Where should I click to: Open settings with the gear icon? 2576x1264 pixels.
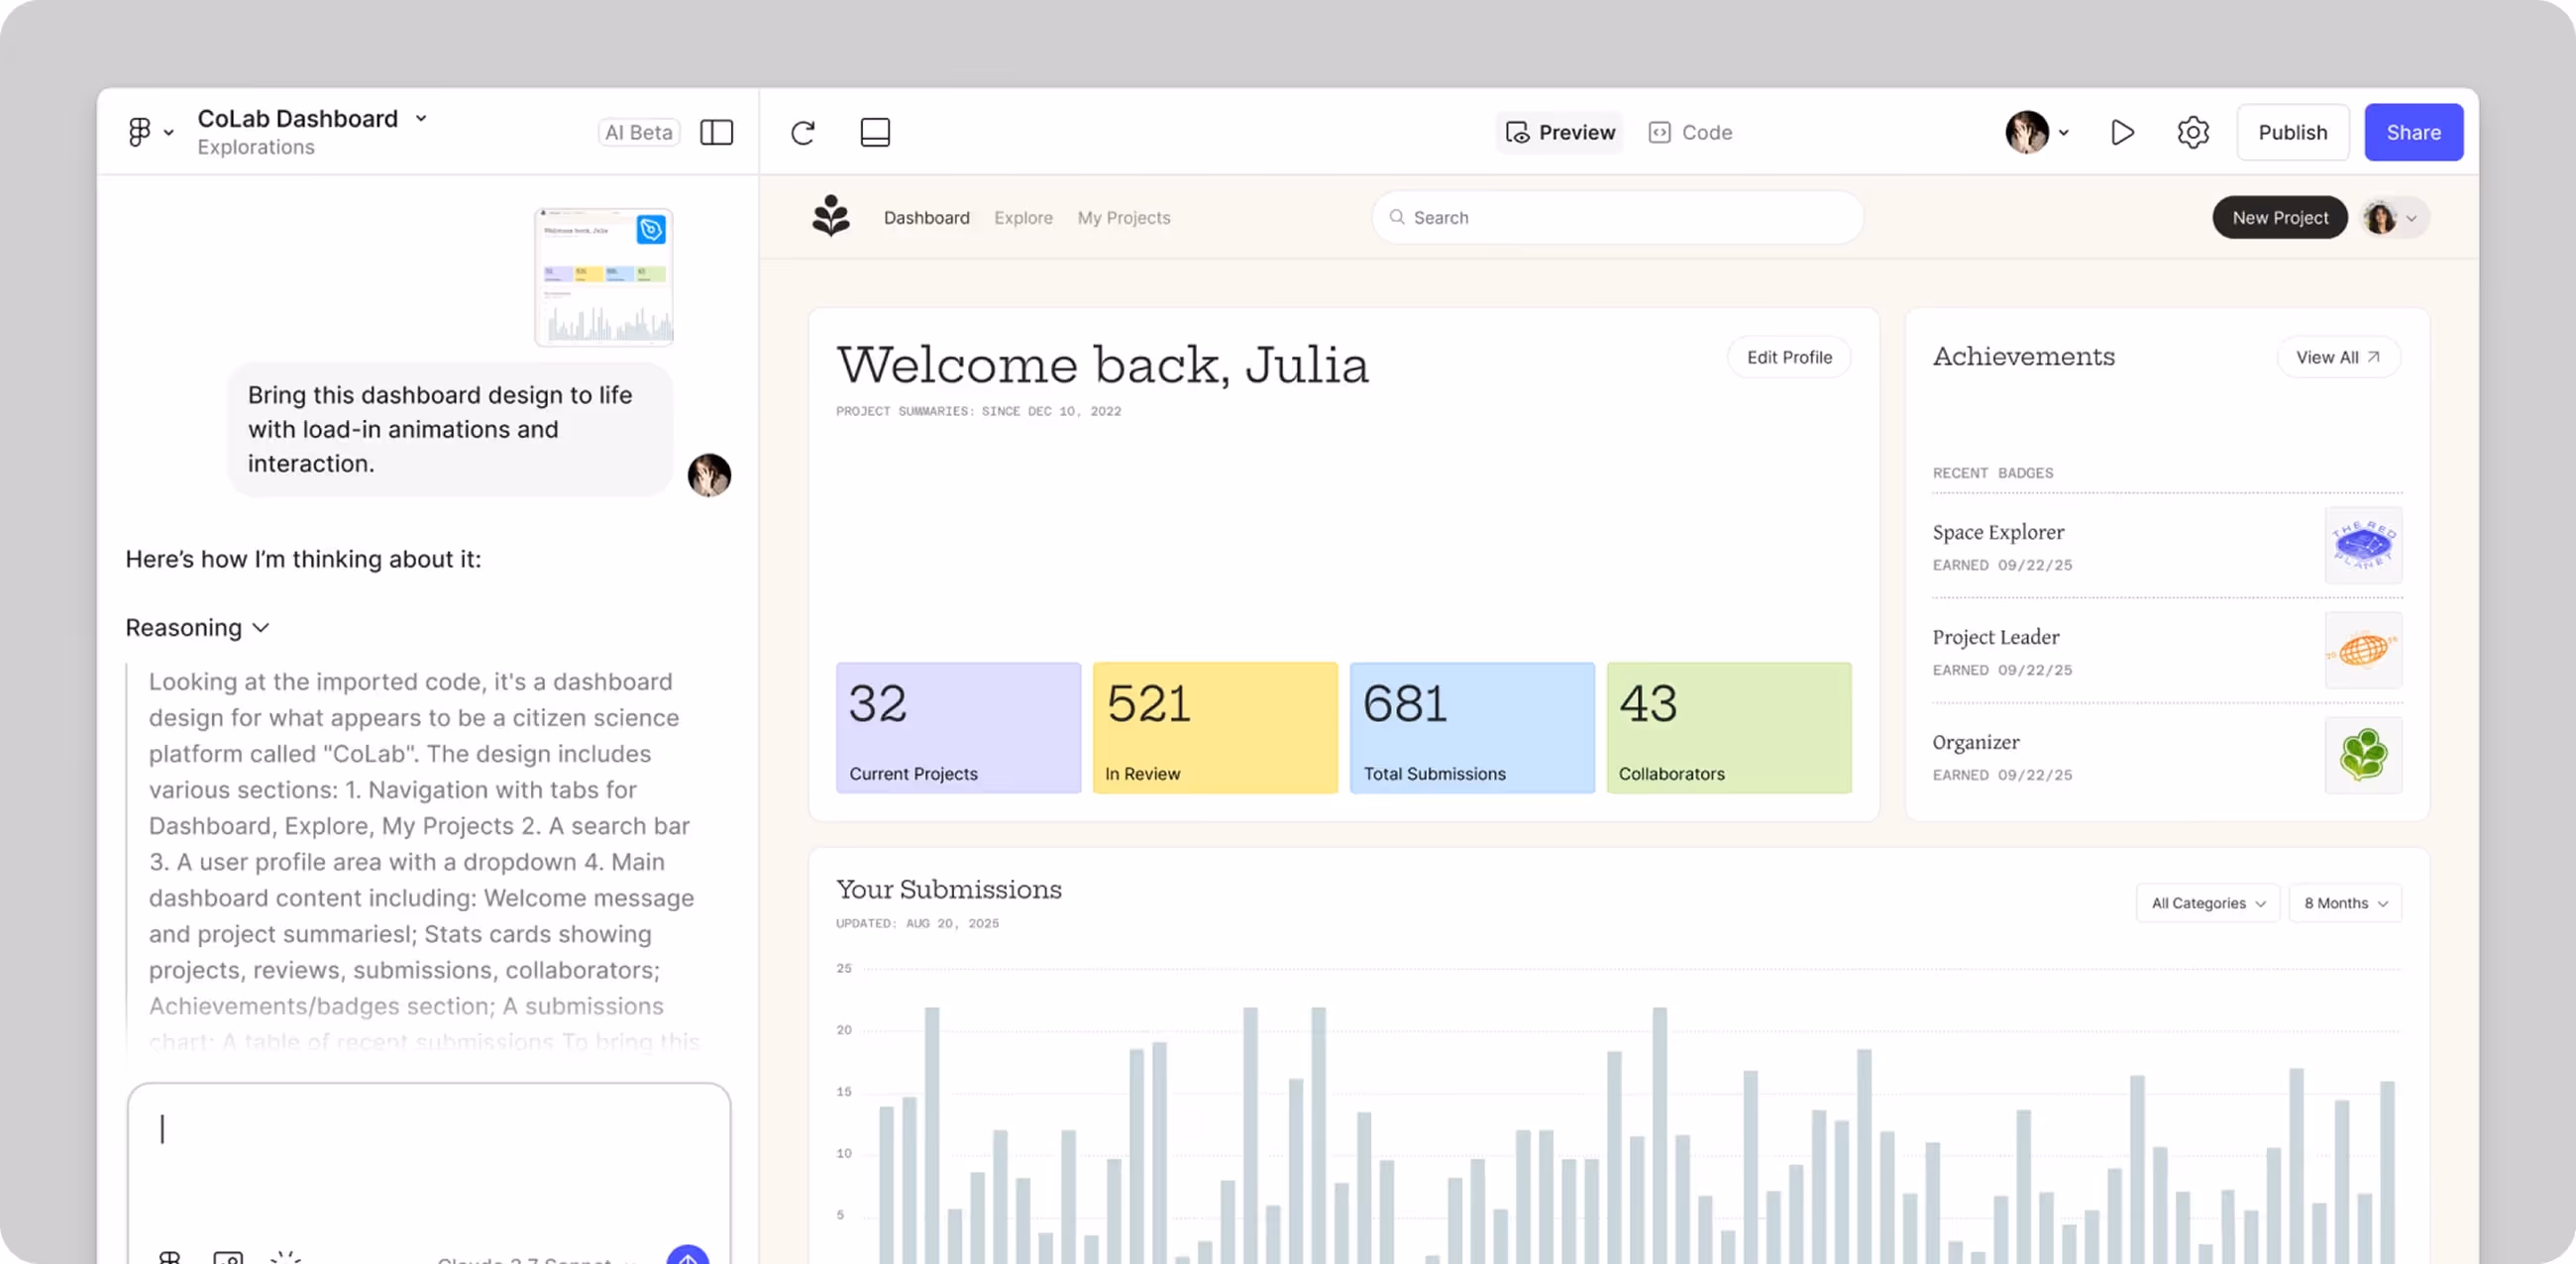click(2192, 132)
